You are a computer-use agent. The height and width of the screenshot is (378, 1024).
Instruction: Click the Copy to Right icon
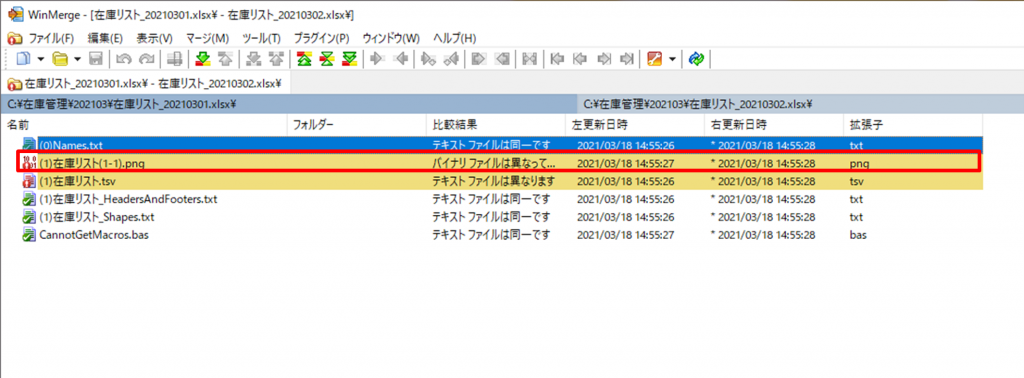point(377,59)
